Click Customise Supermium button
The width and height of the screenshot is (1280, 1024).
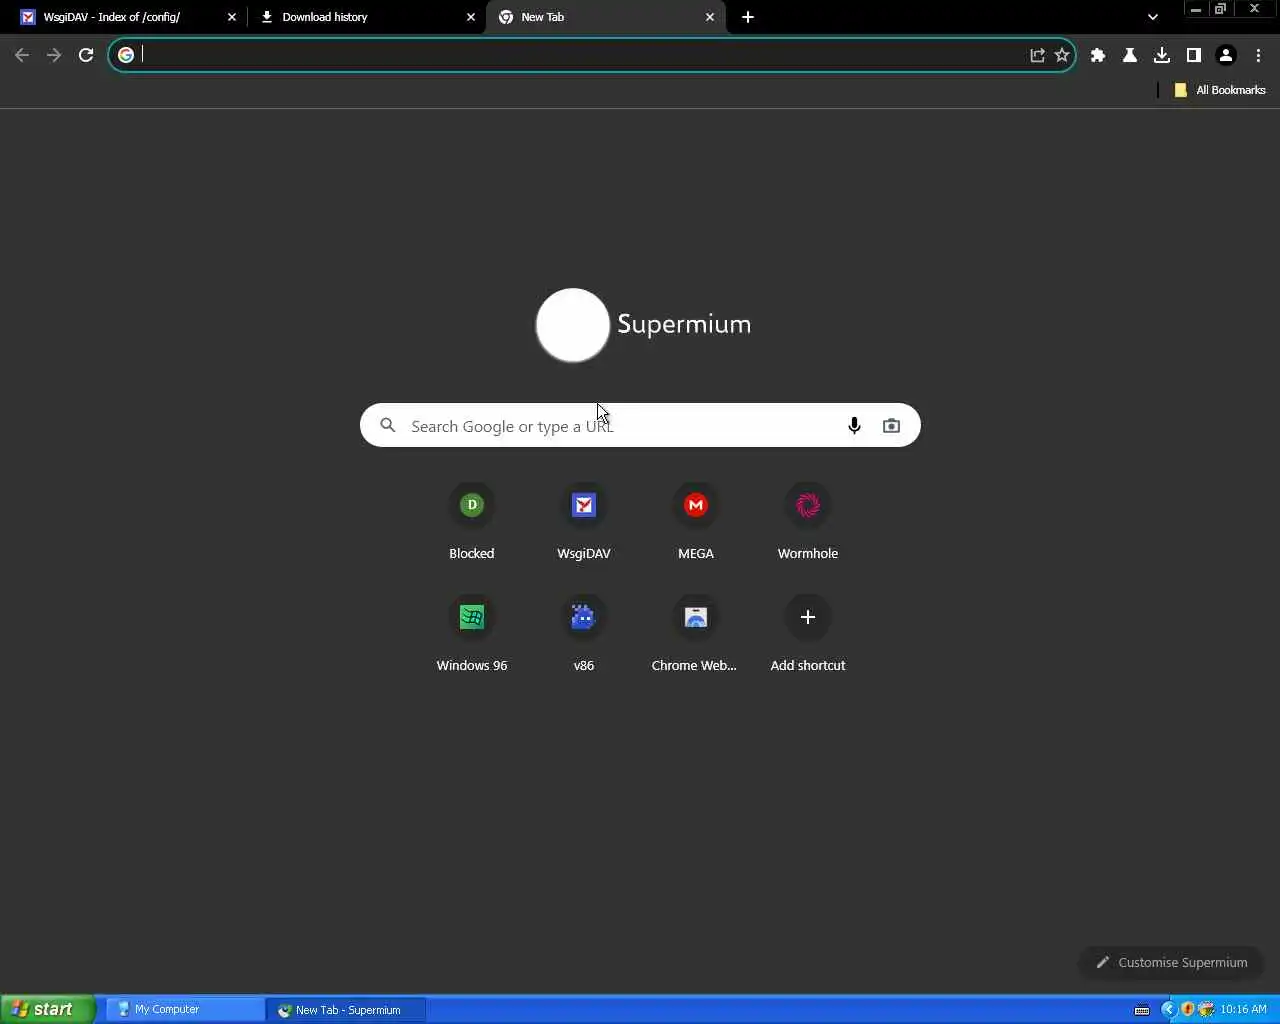[x=1172, y=962]
